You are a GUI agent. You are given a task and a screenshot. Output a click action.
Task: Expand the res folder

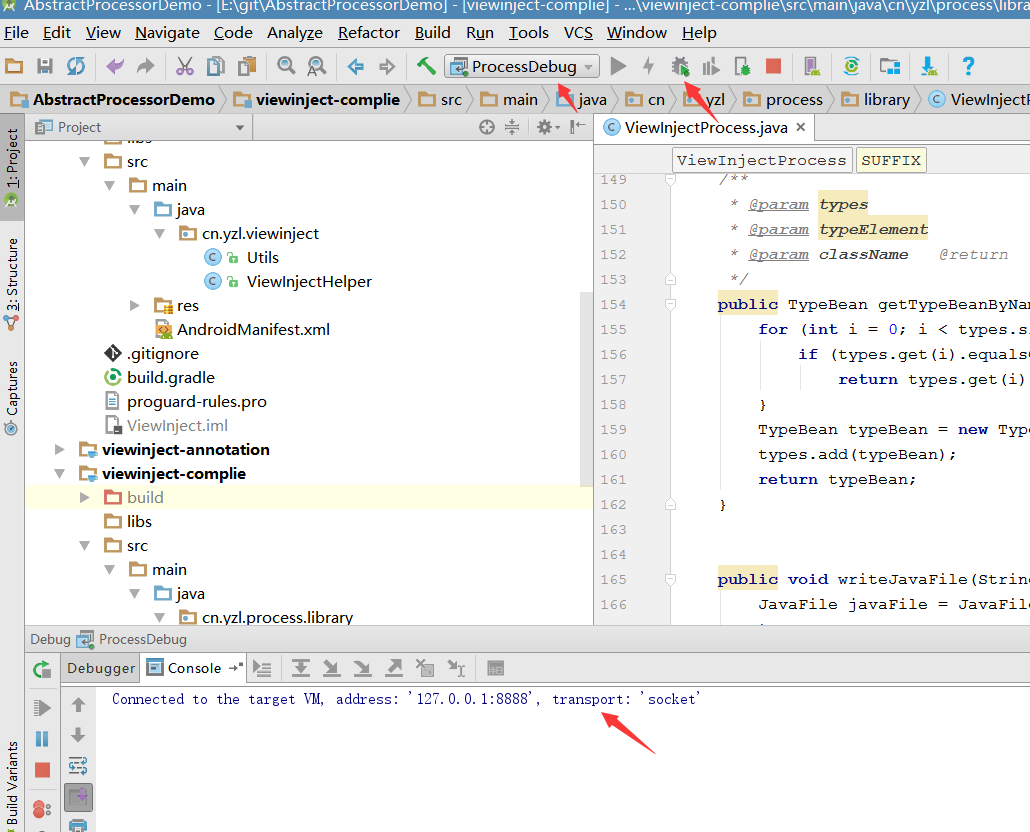click(135, 305)
